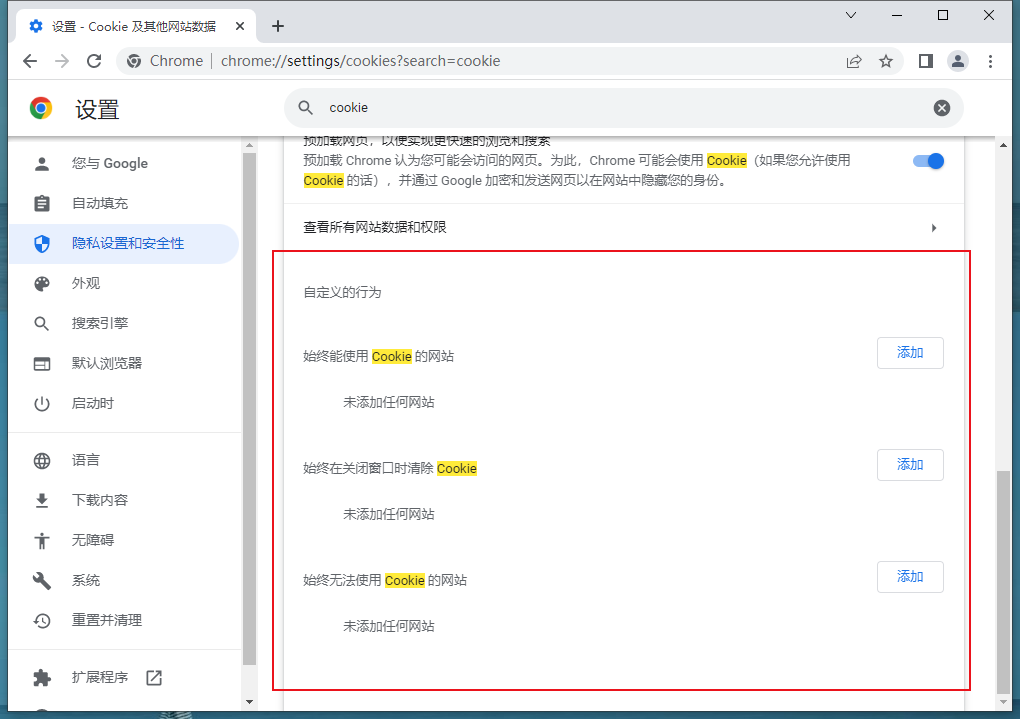The width and height of the screenshot is (1020, 719).
Task: Click the forward navigation arrow
Action: click(62, 61)
